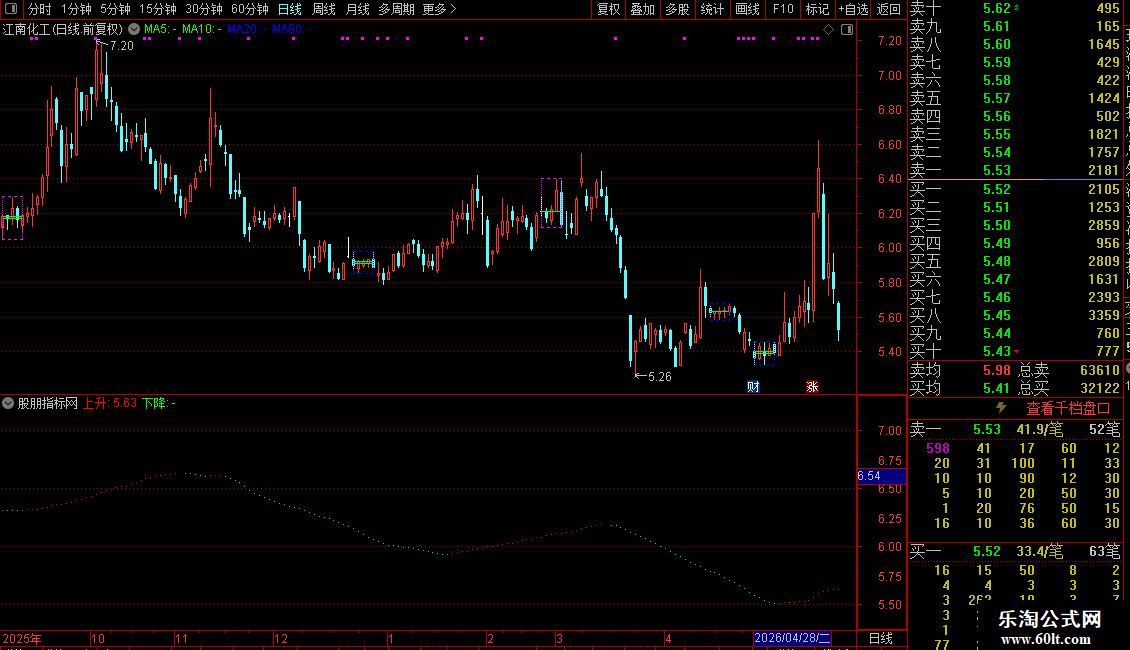Click the 5.26 low price label

(x=659, y=377)
